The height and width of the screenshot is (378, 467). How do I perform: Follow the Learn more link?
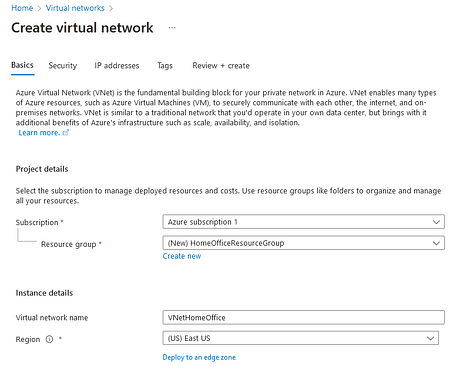click(x=39, y=133)
